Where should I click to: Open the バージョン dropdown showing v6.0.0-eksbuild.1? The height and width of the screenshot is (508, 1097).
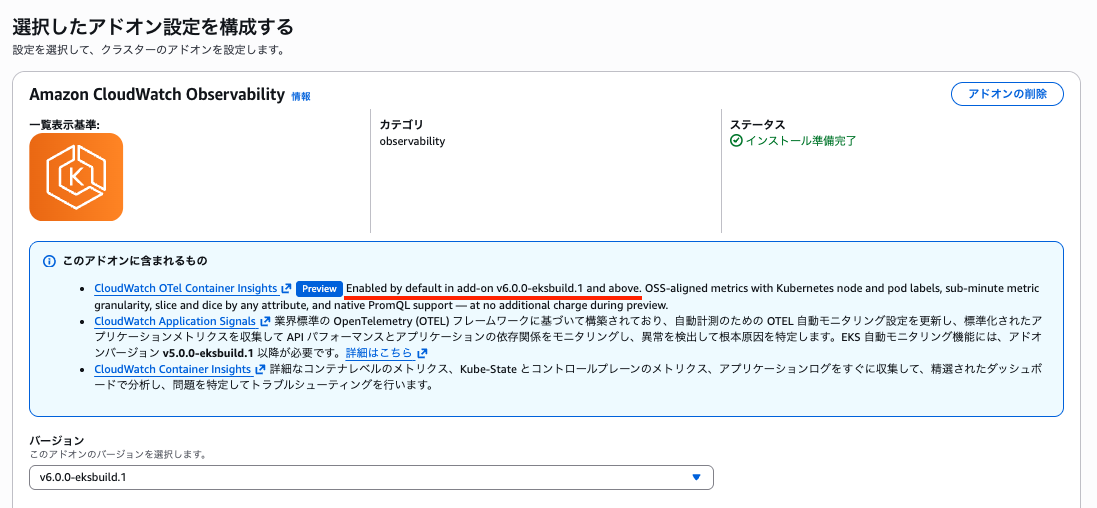371,477
